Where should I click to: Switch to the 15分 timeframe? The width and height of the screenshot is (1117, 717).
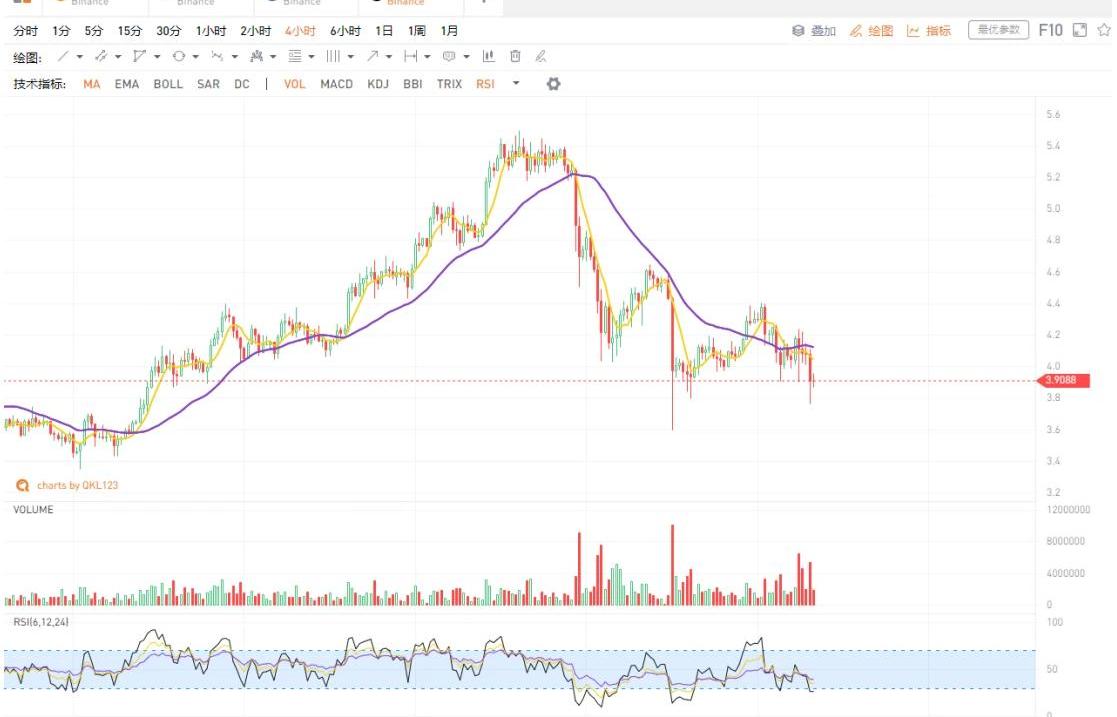click(129, 31)
